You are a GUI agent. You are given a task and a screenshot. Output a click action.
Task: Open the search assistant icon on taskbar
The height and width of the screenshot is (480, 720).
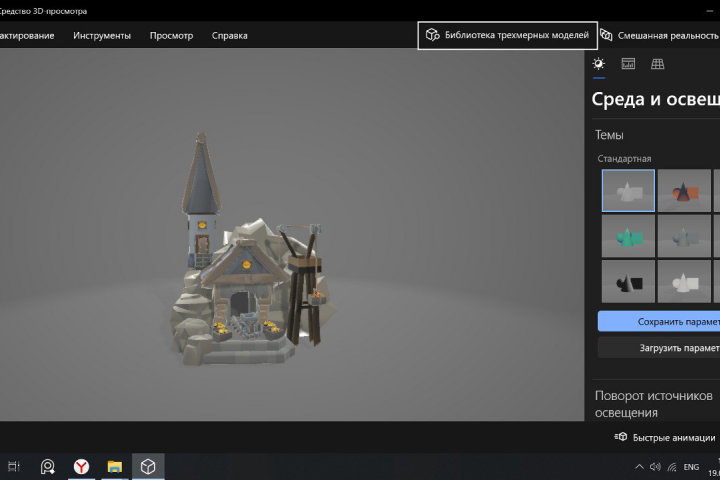tap(47, 467)
